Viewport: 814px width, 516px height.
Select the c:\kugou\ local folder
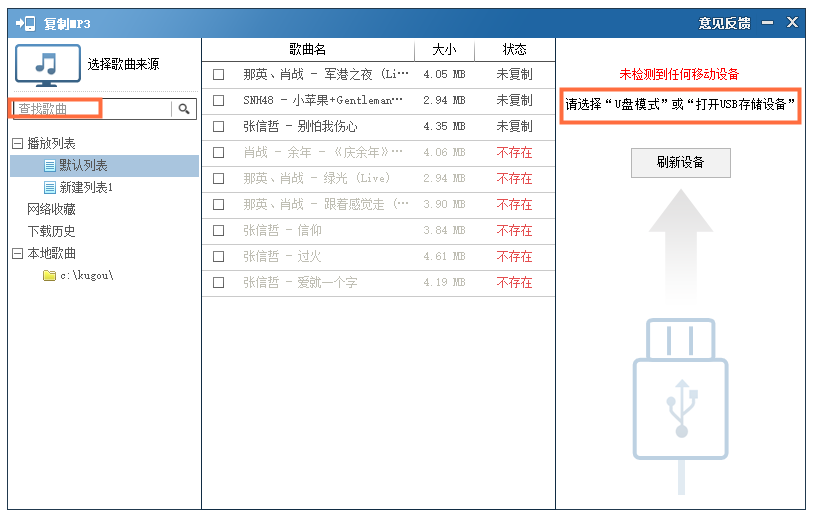point(87,275)
